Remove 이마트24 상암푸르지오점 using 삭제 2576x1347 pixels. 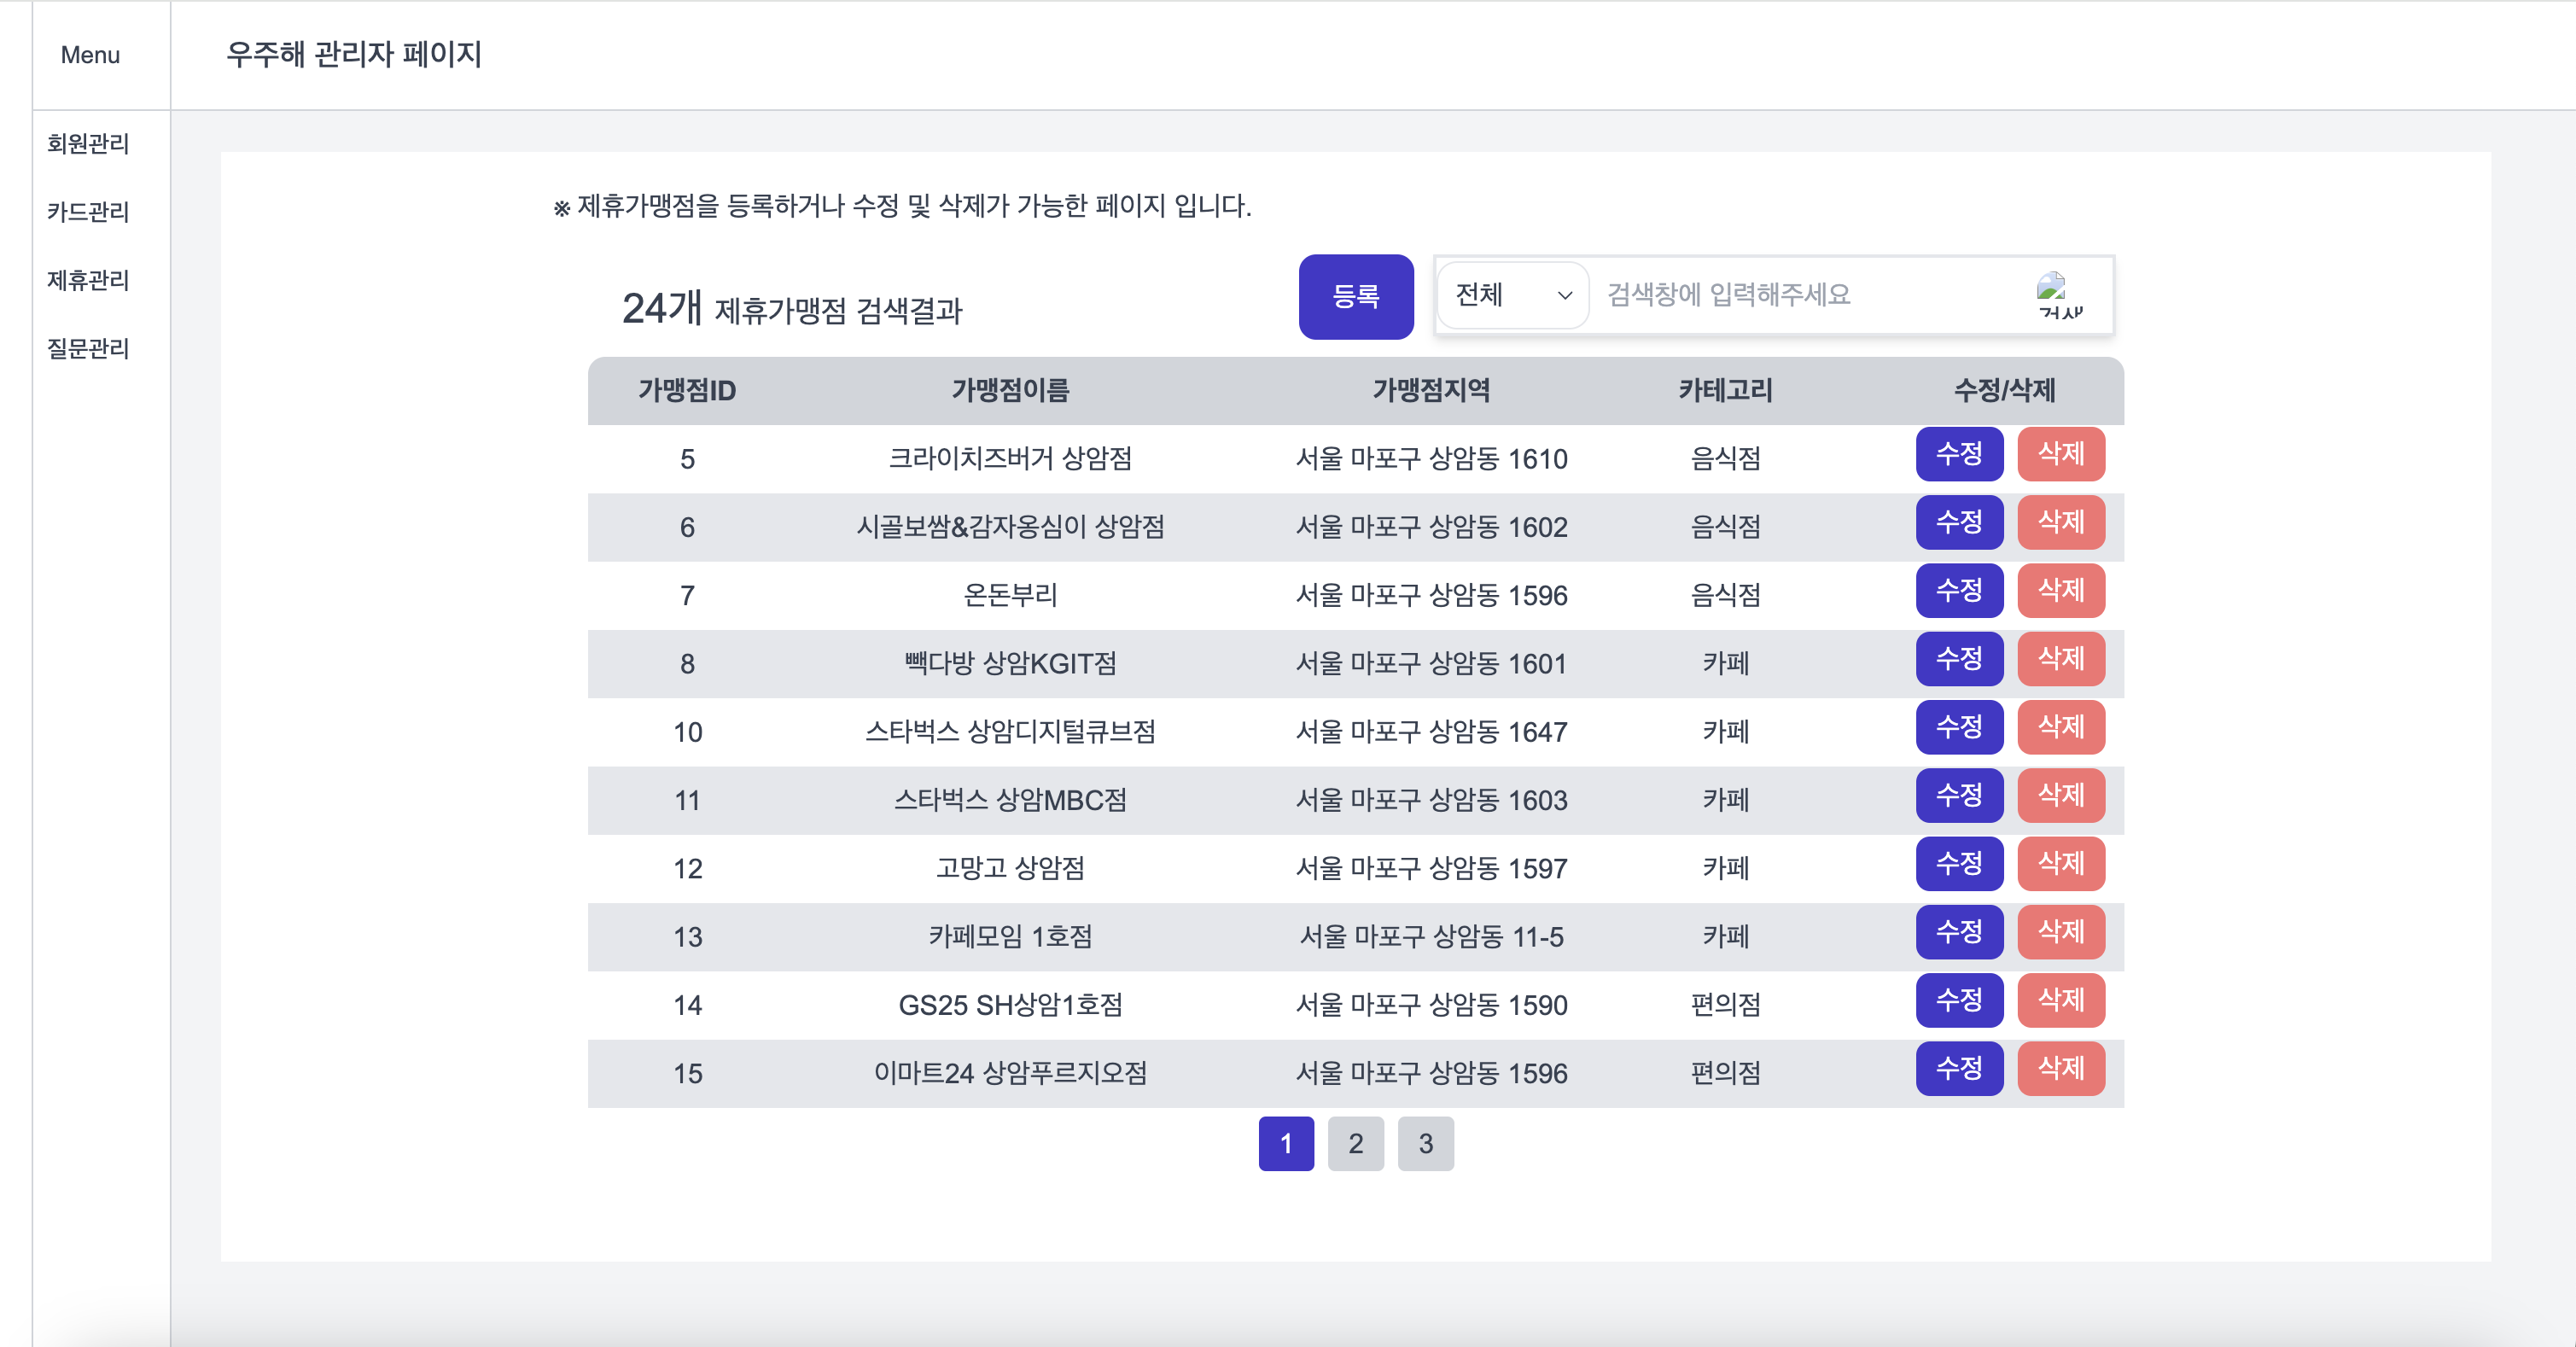point(2060,1068)
